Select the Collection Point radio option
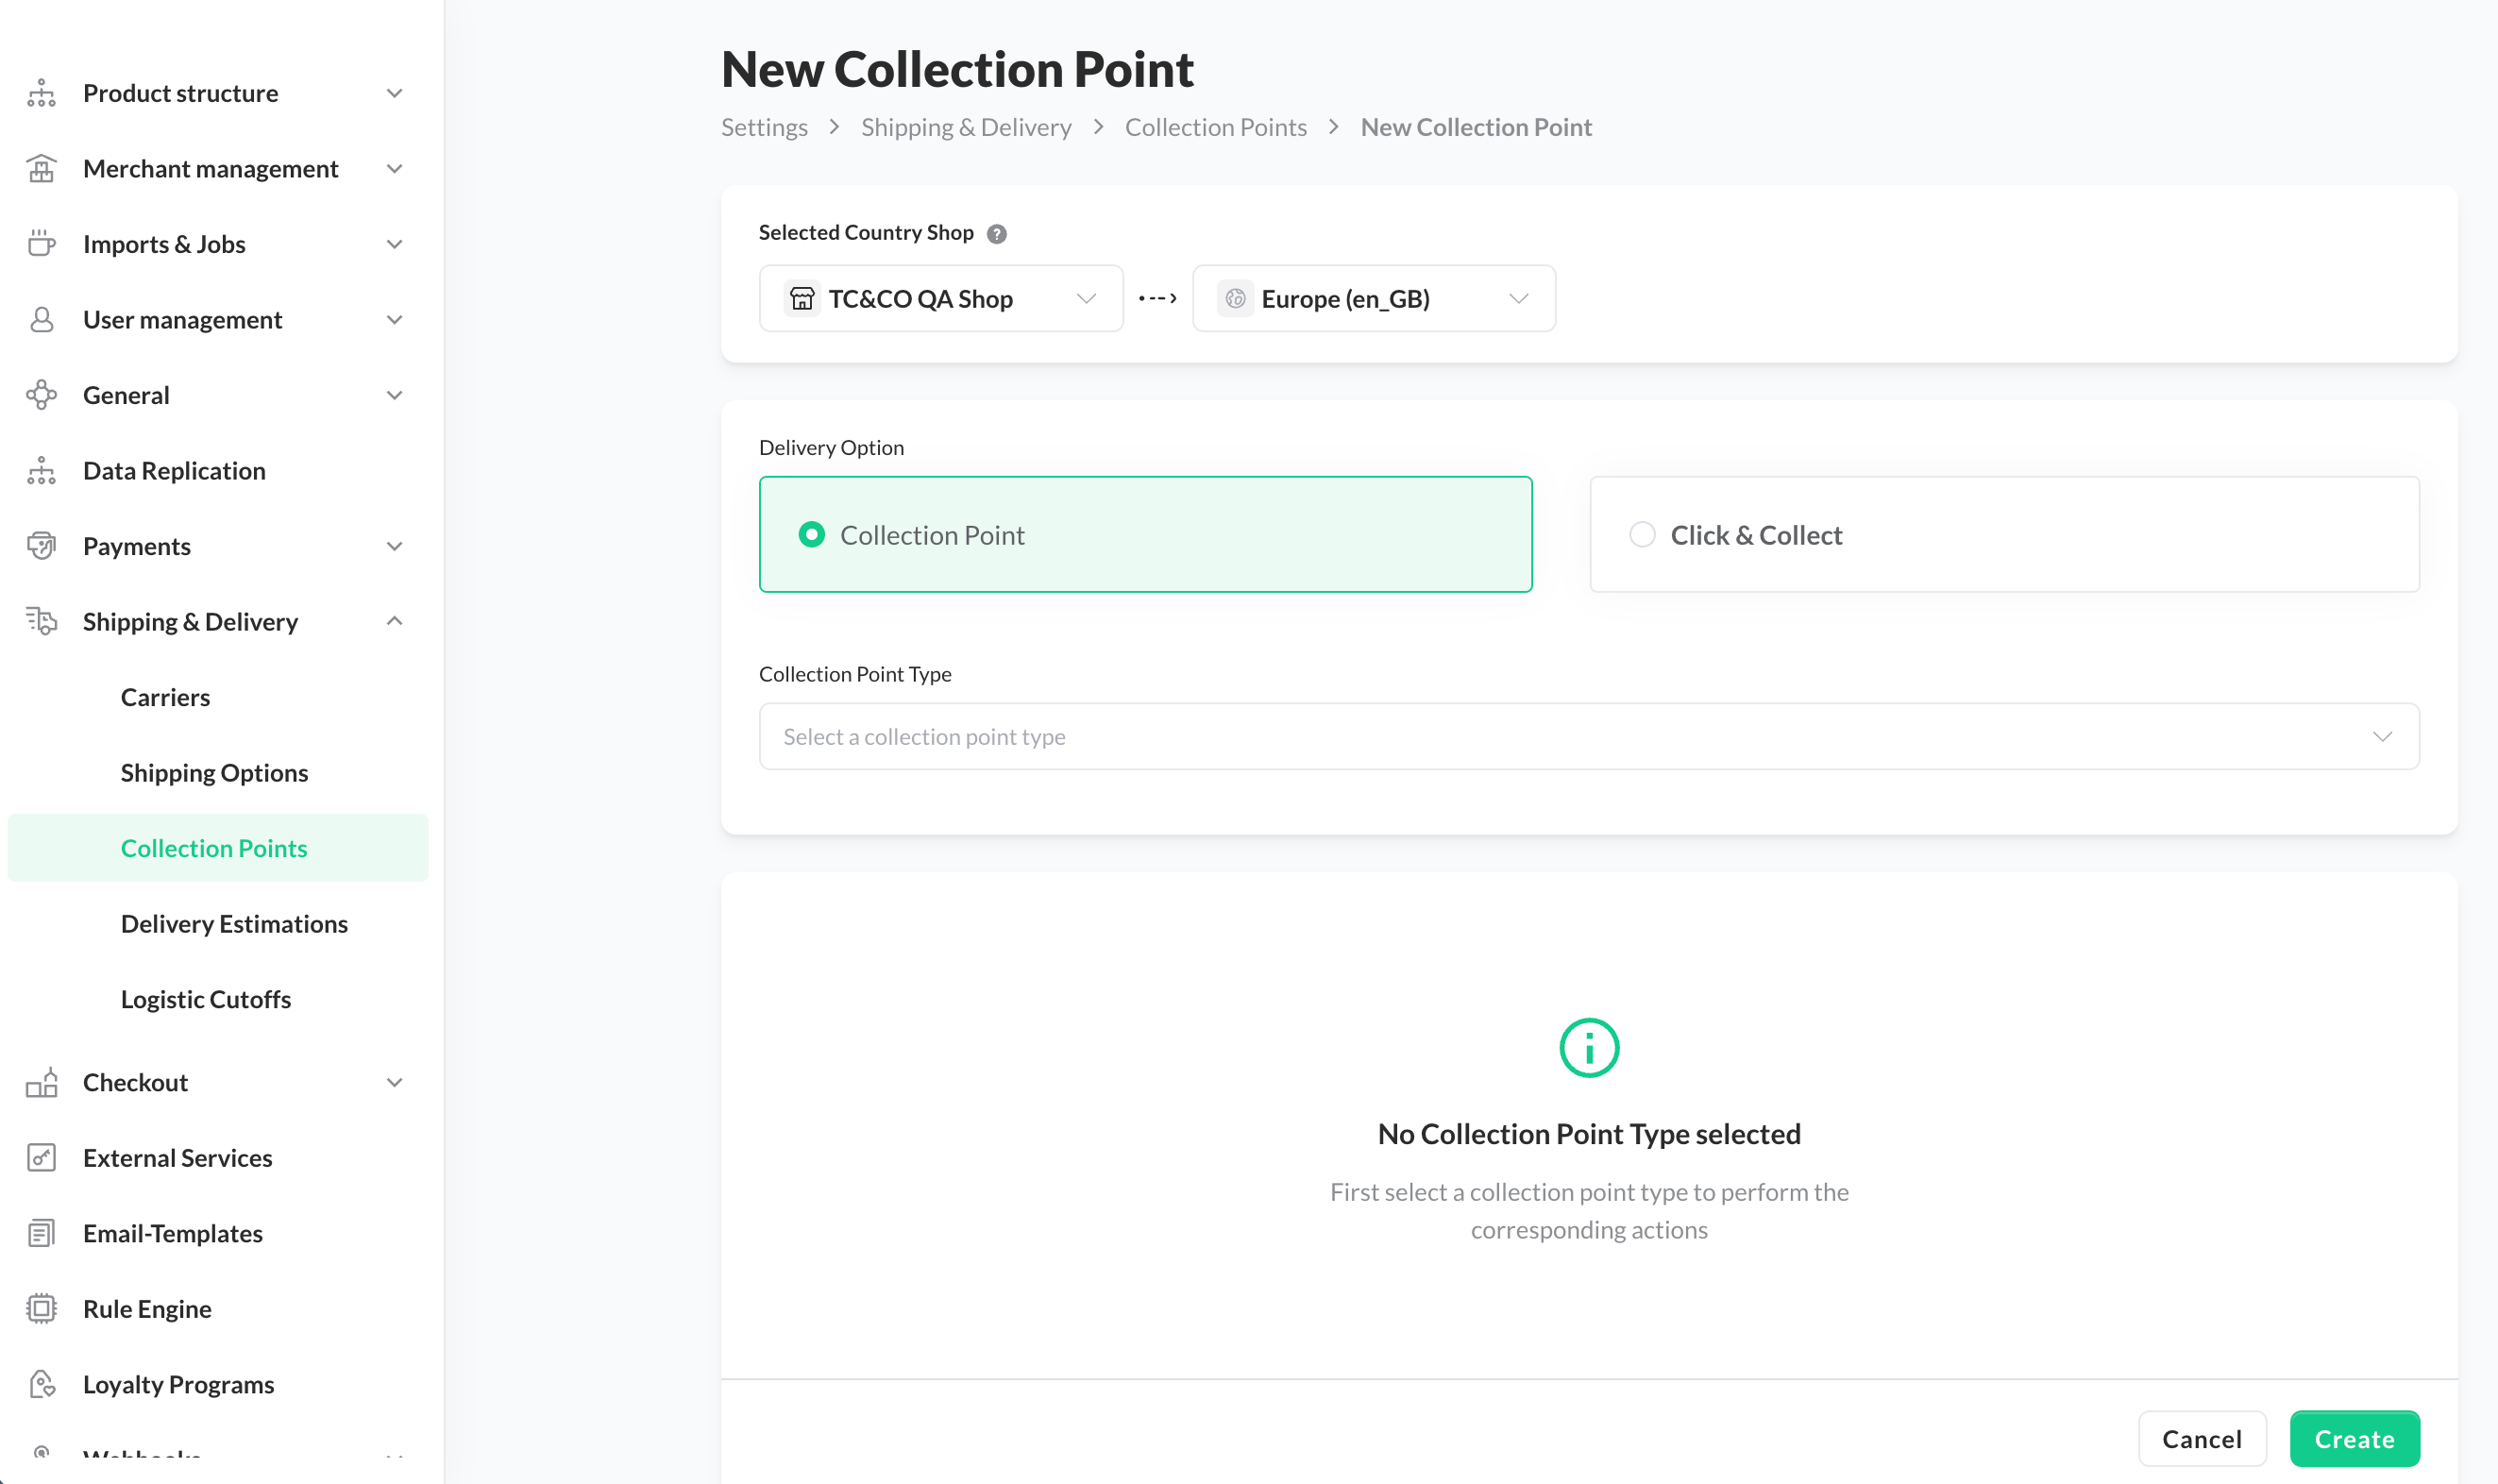Image resolution: width=2498 pixels, height=1484 pixels. click(811, 535)
